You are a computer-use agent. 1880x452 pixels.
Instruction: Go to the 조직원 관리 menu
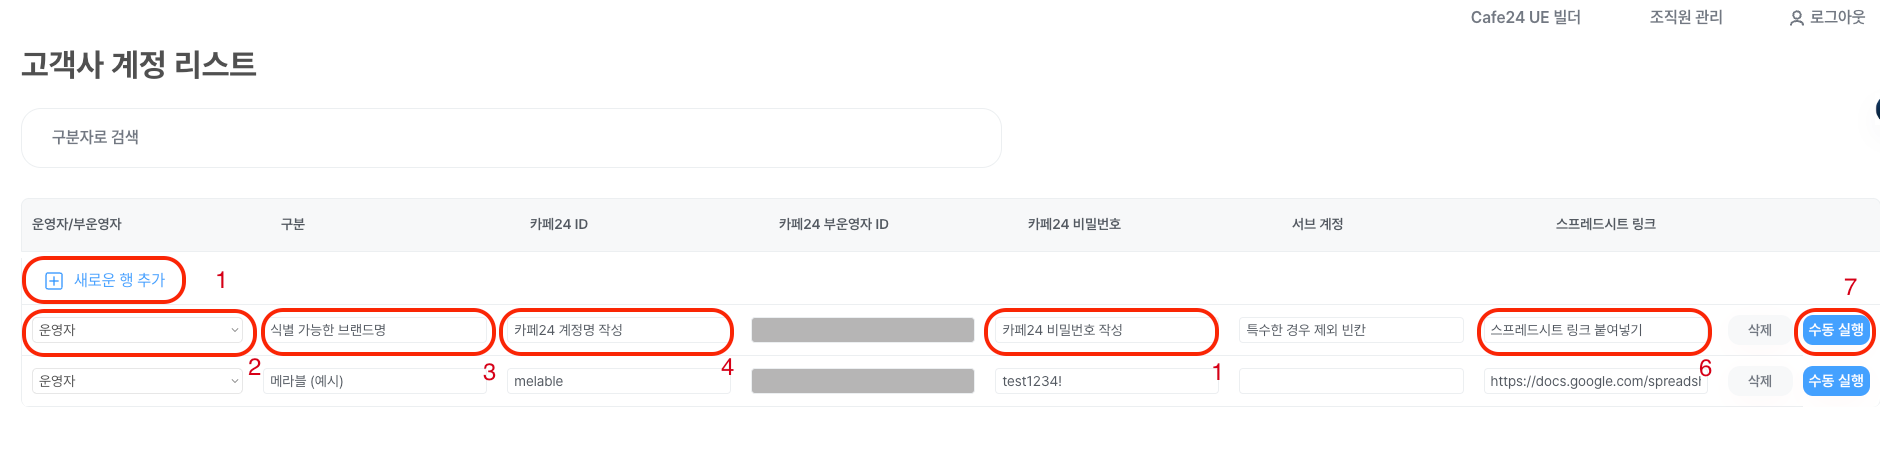click(x=1686, y=17)
